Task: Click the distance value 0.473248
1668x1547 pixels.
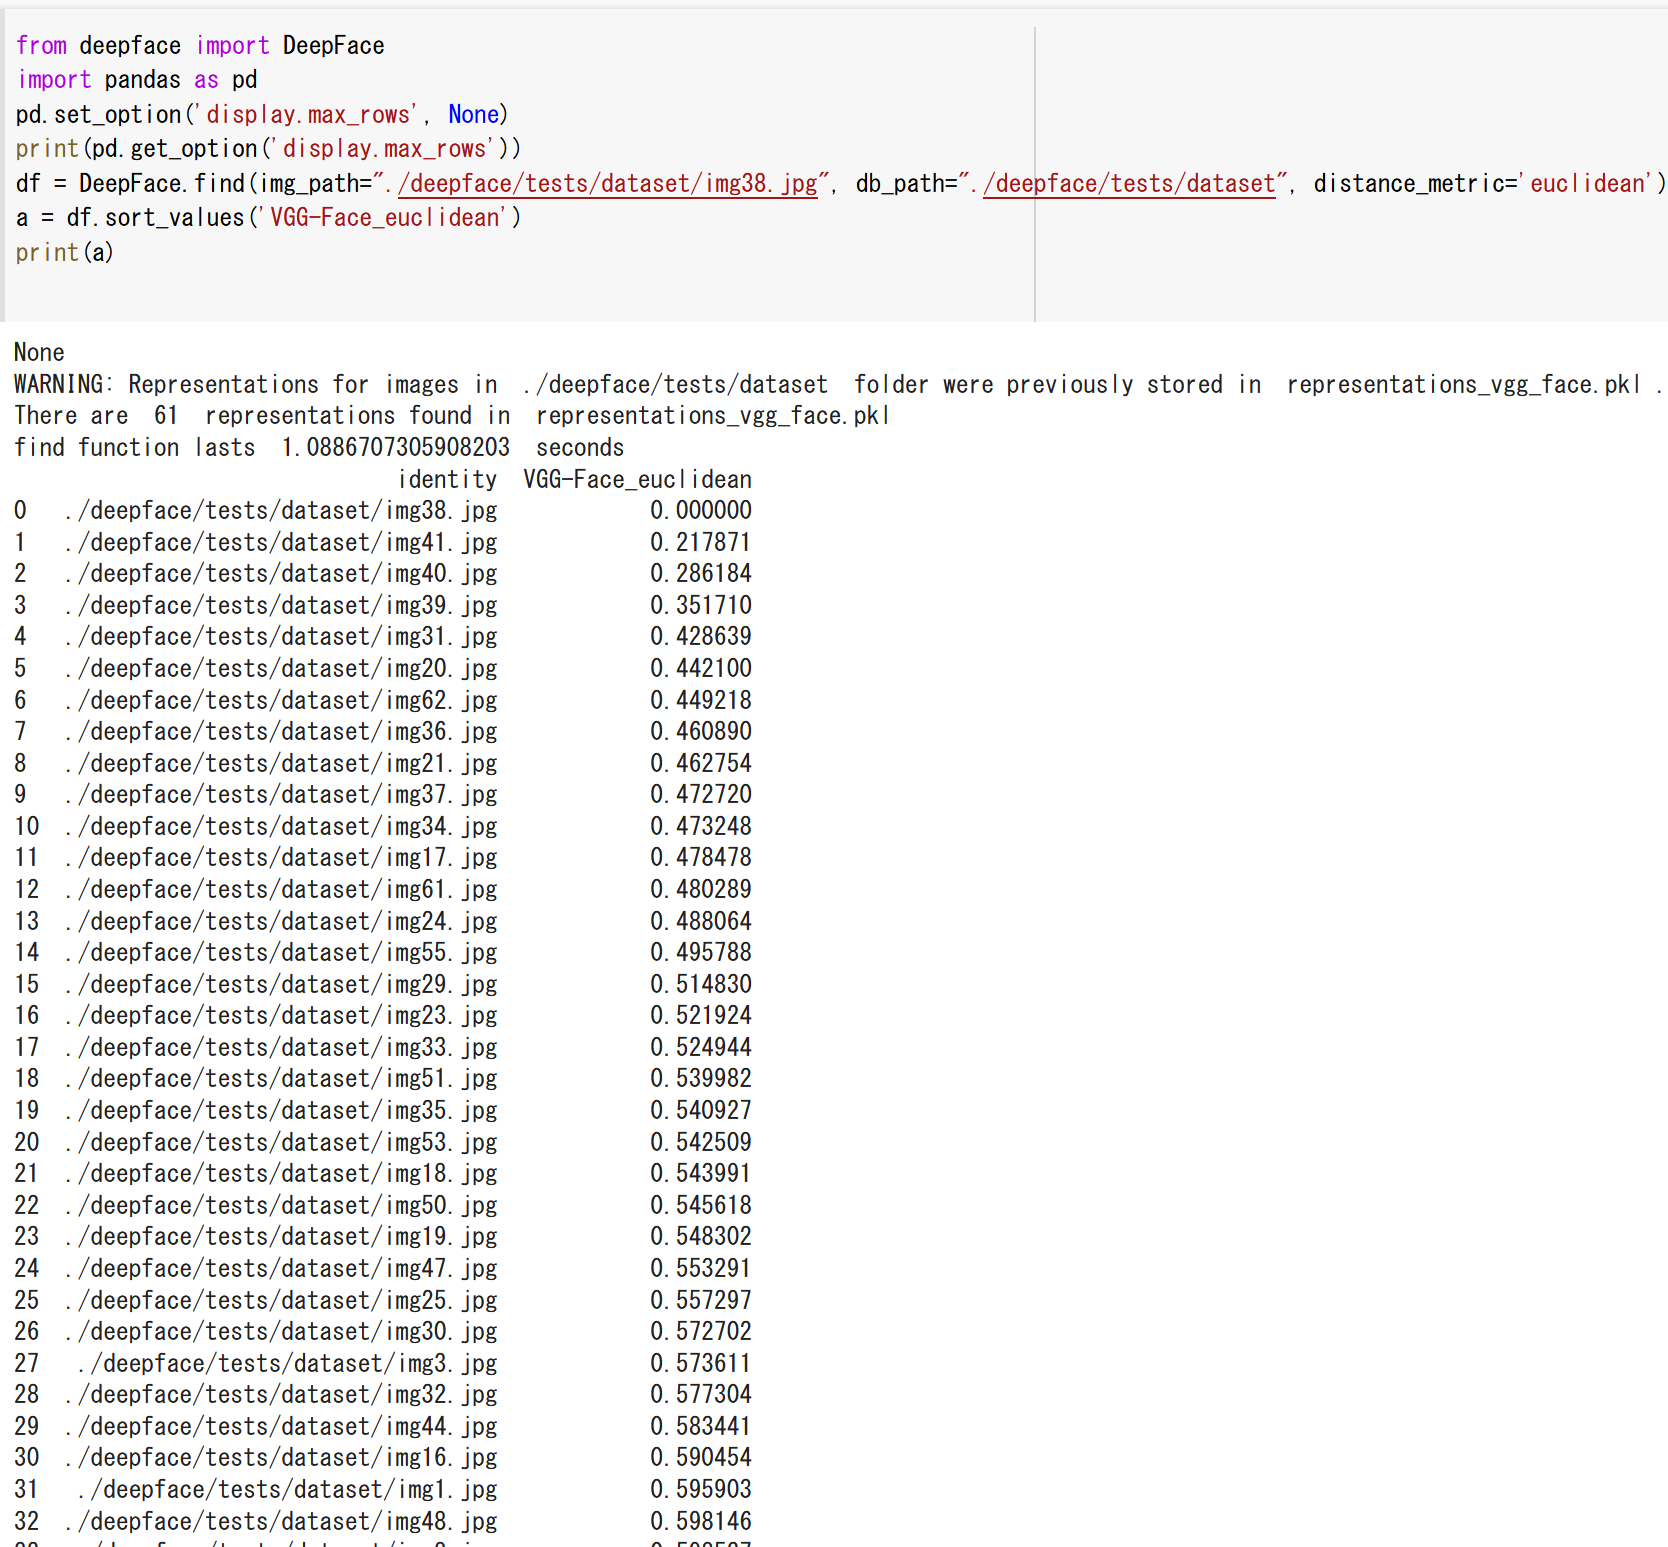Action: click(701, 827)
